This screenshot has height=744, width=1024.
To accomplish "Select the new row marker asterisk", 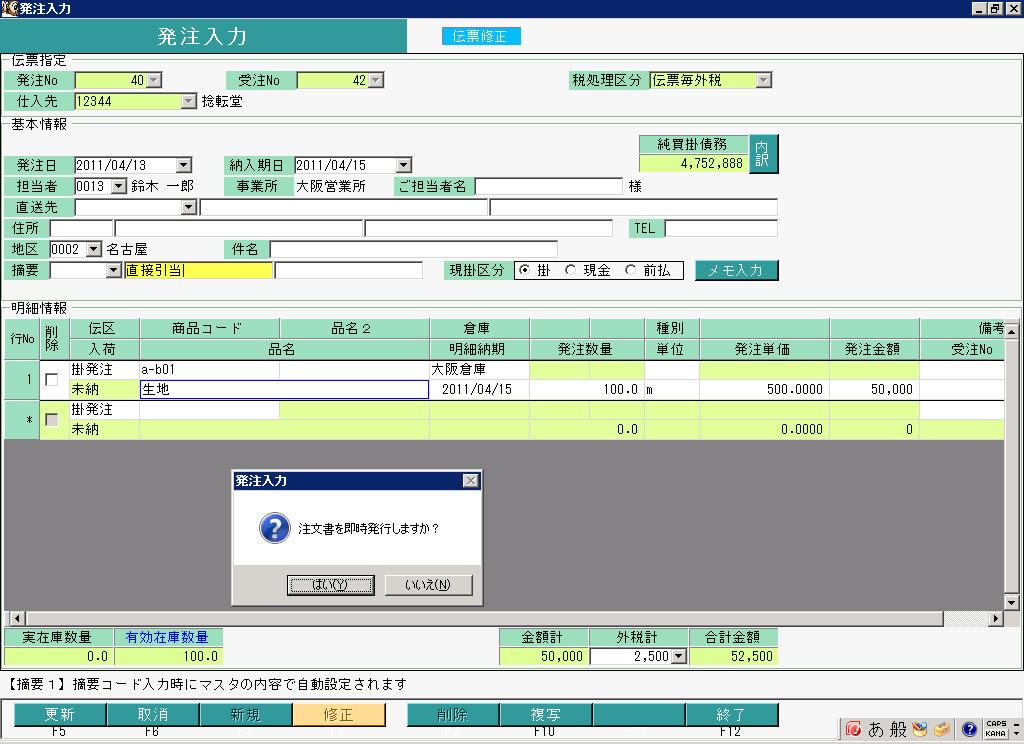I will click(22, 419).
